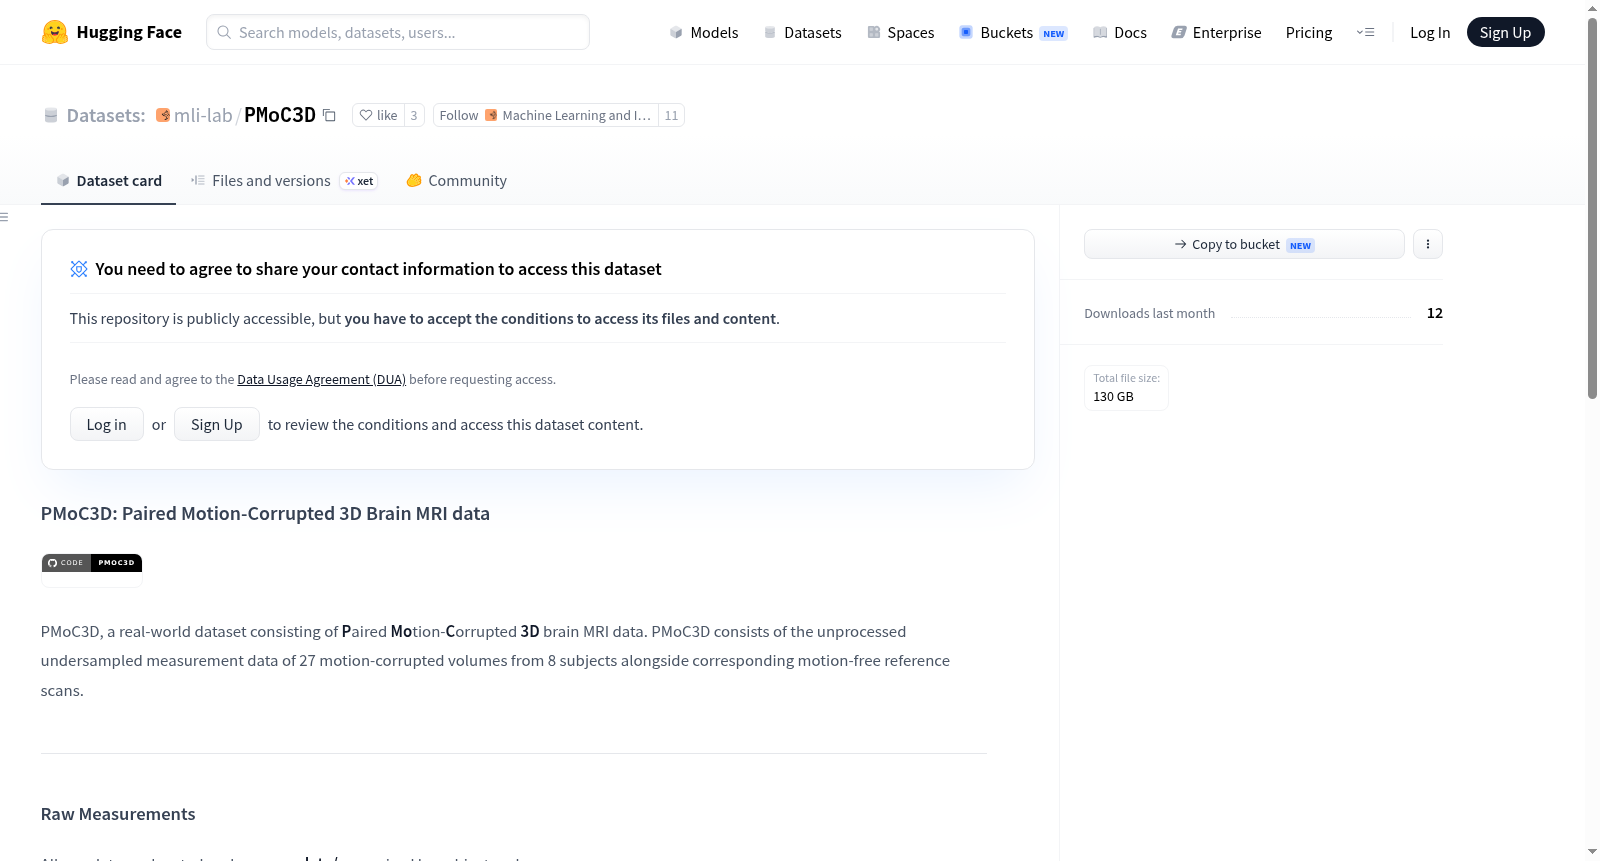Click the xet badge on Files tab

[x=359, y=181]
